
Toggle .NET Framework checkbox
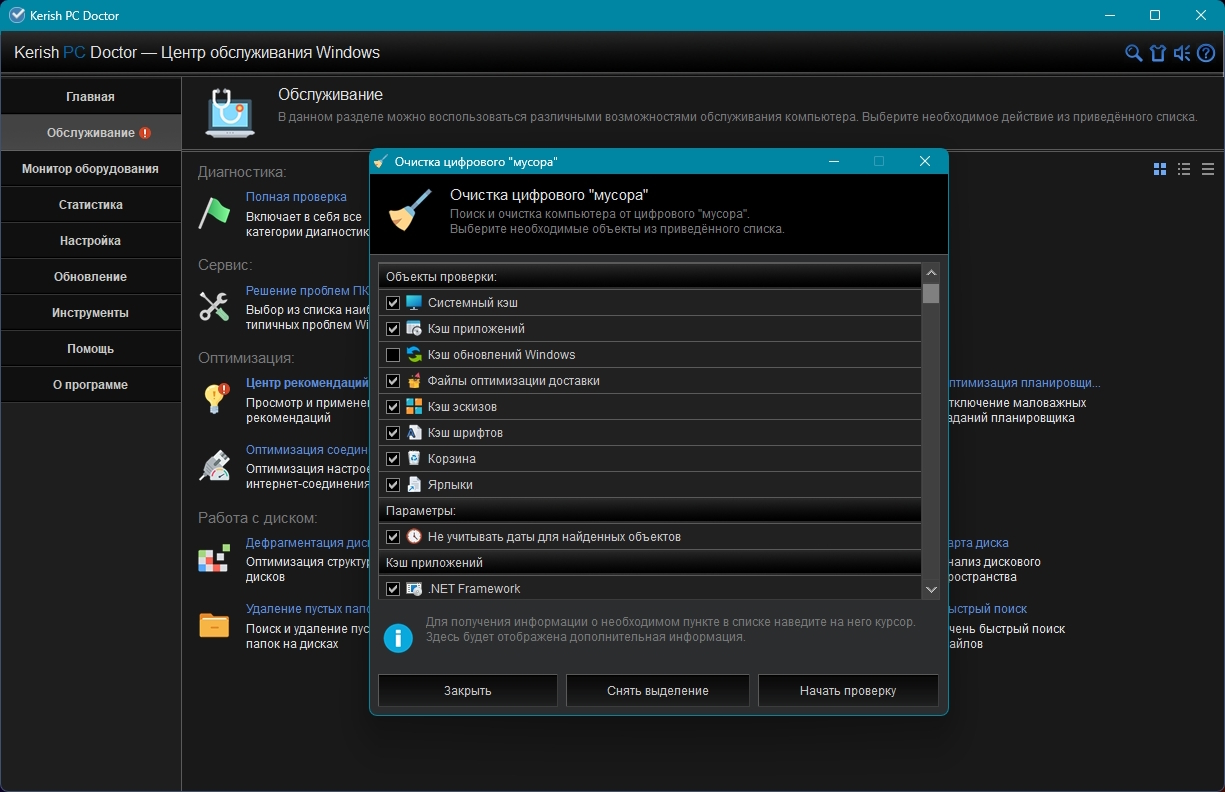393,589
